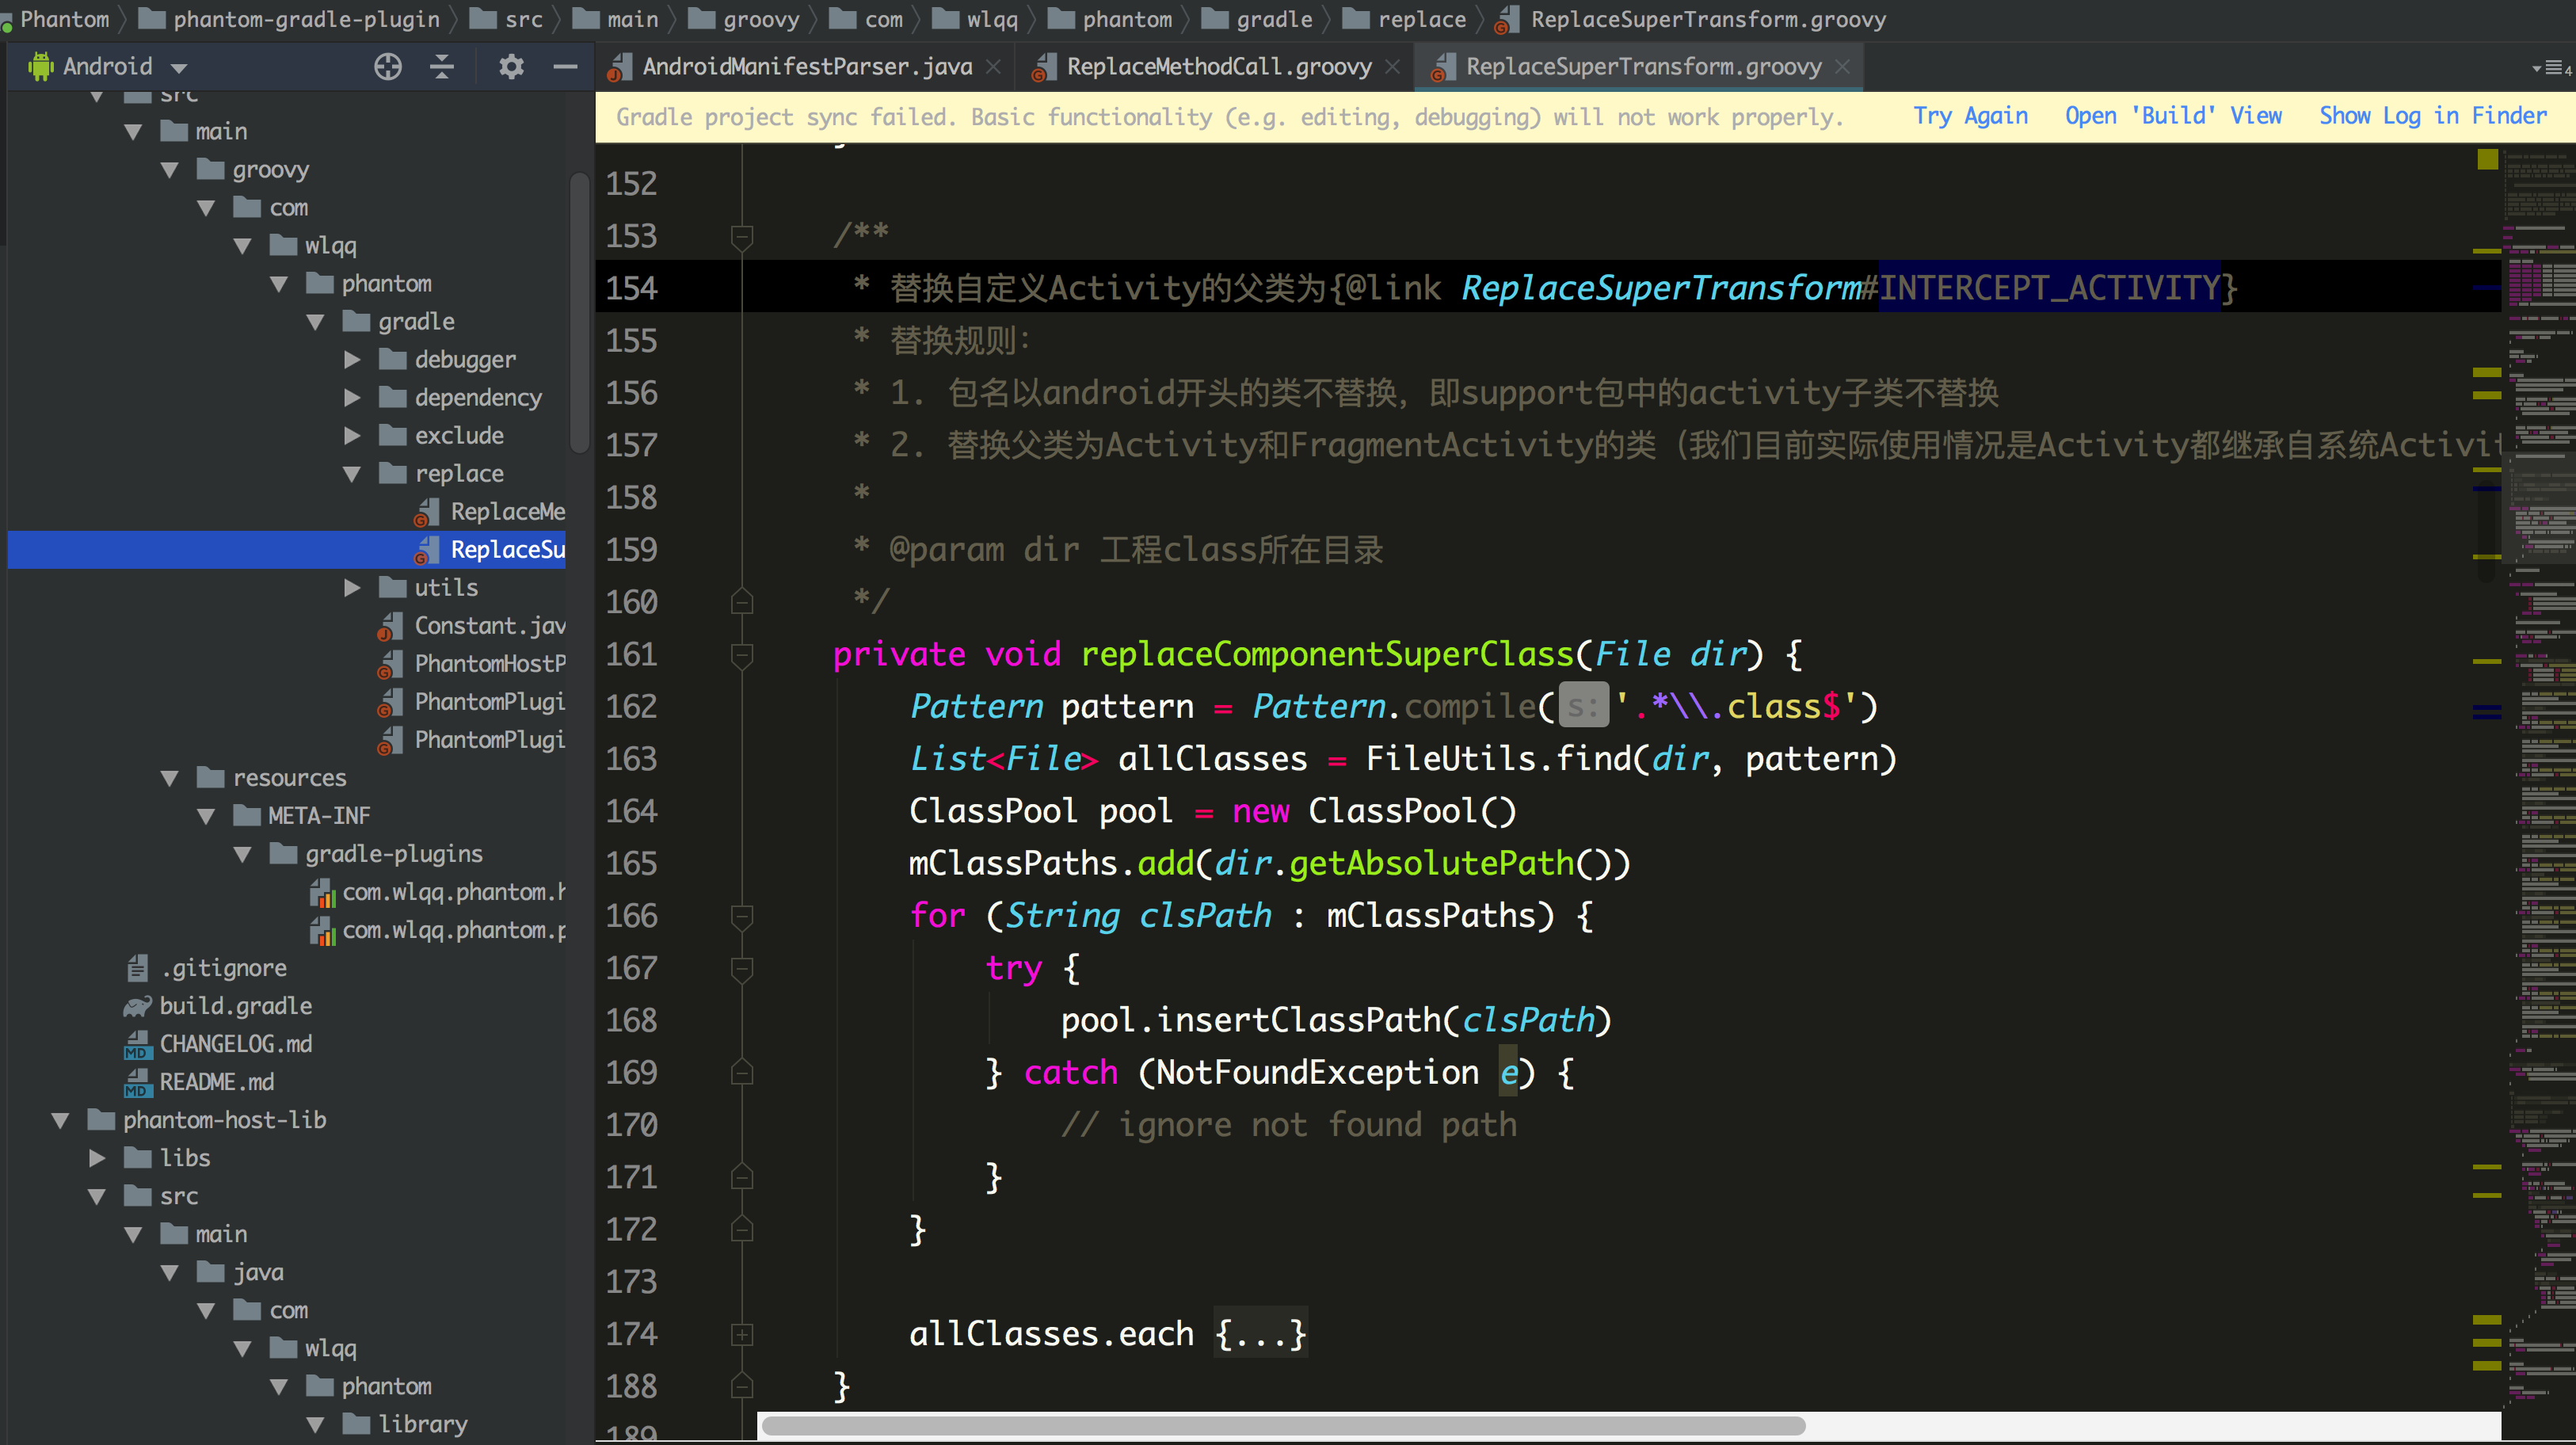This screenshot has height=1445, width=2576.
Task: Fold the for loop at line 166
Action: pyautogui.click(x=741, y=916)
